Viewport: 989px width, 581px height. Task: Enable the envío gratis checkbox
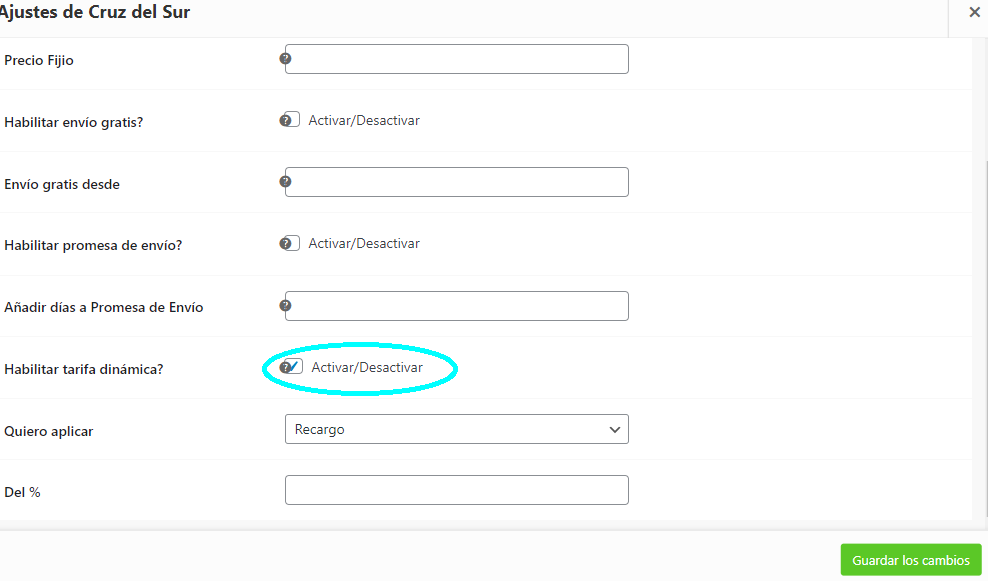pos(292,120)
